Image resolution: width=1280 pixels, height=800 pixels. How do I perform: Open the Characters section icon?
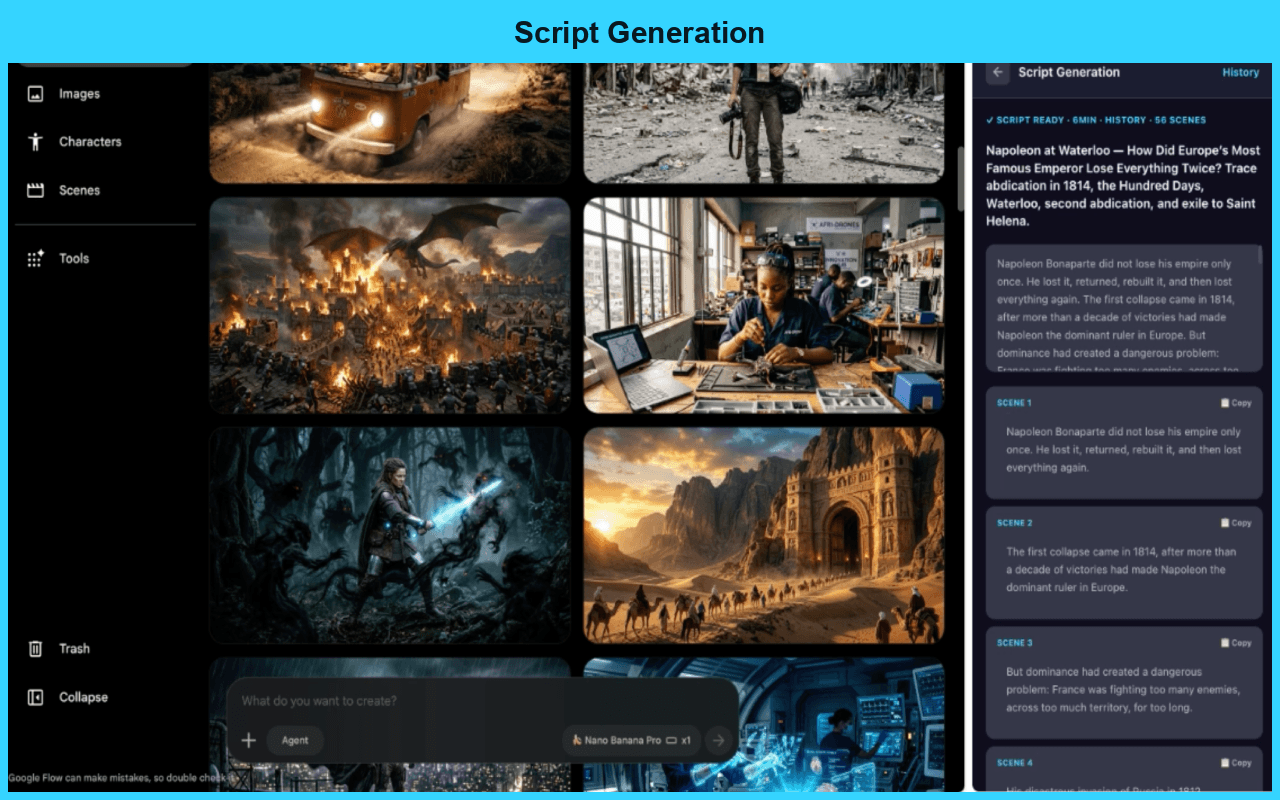click(35, 142)
